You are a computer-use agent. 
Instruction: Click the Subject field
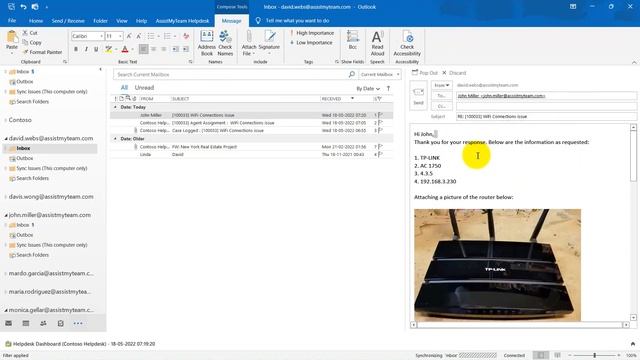click(546, 116)
